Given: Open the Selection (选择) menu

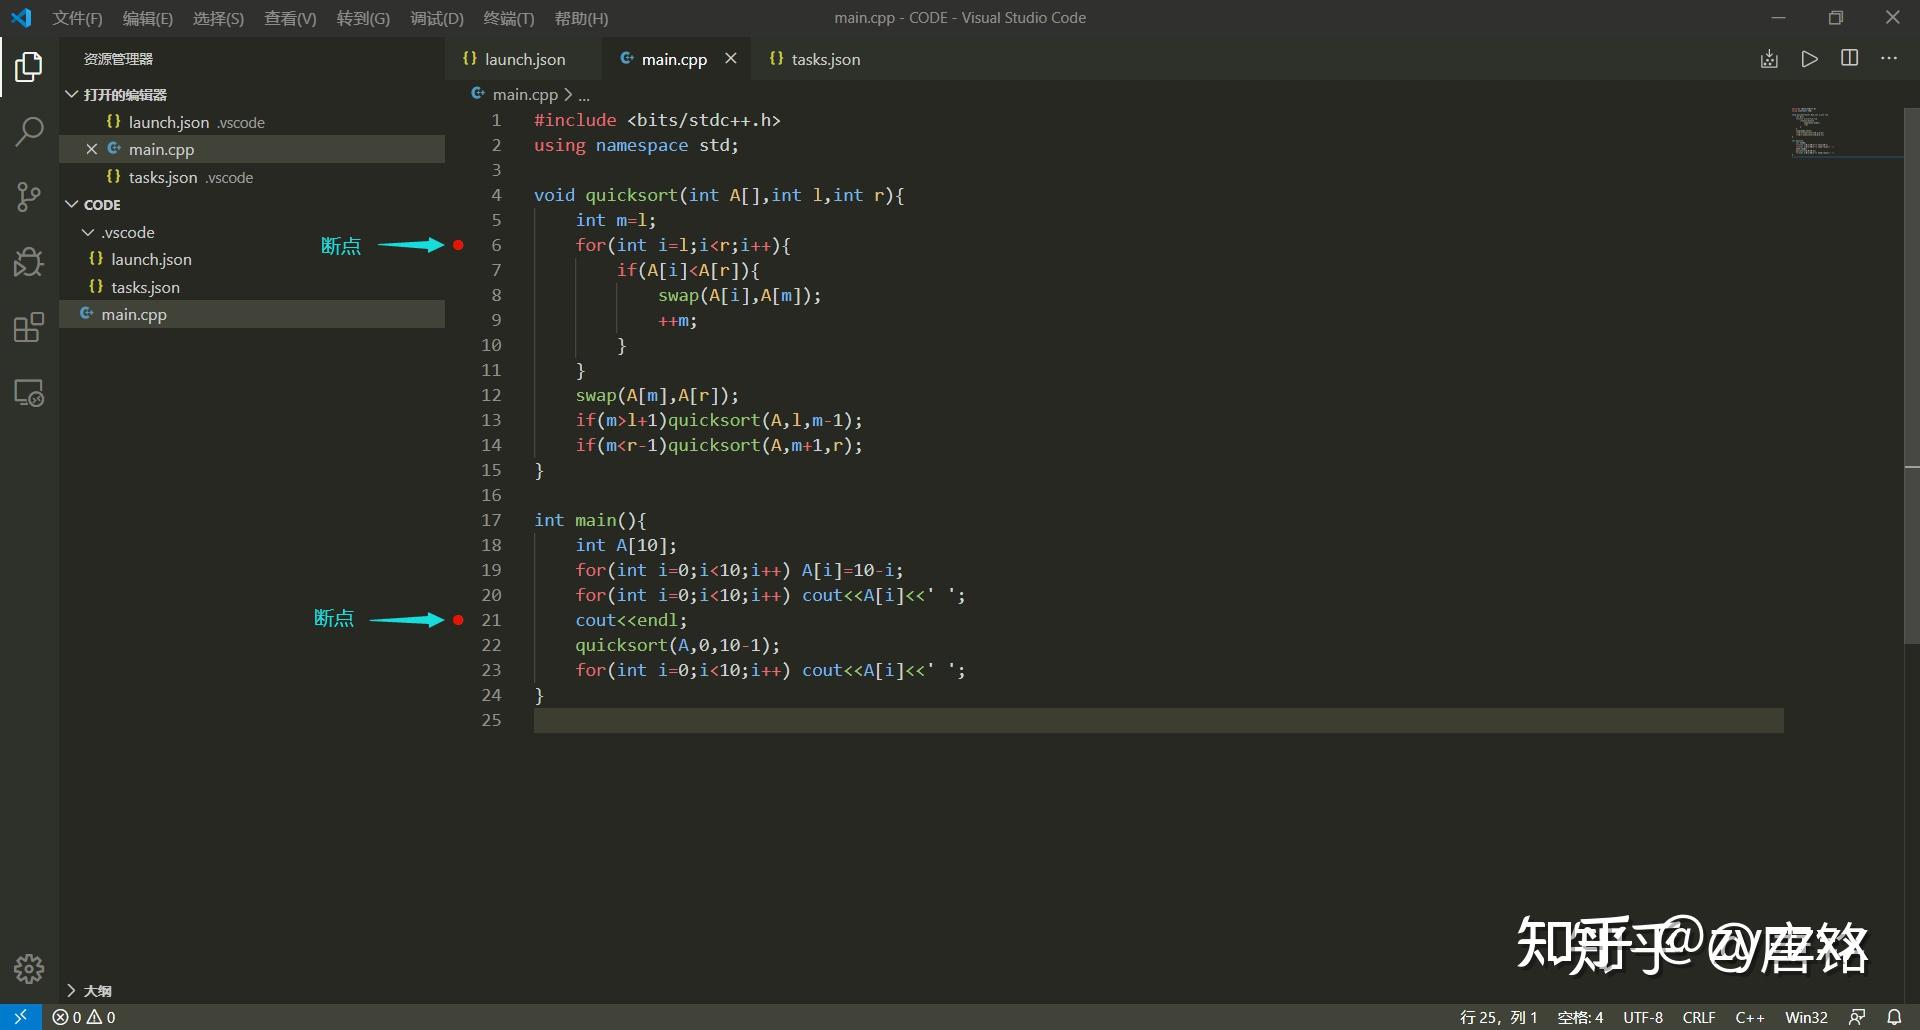Looking at the screenshot, I should pos(218,18).
